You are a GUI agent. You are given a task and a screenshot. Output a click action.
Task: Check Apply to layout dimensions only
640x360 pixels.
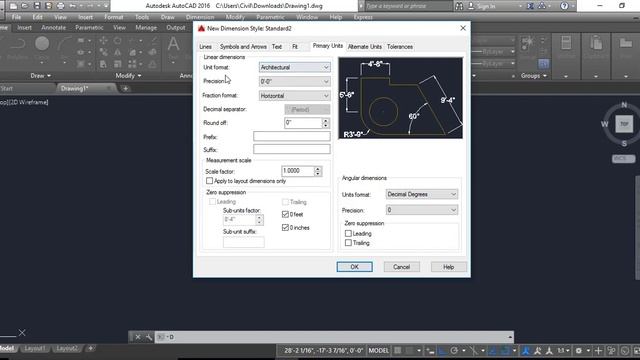pyautogui.click(x=209, y=181)
